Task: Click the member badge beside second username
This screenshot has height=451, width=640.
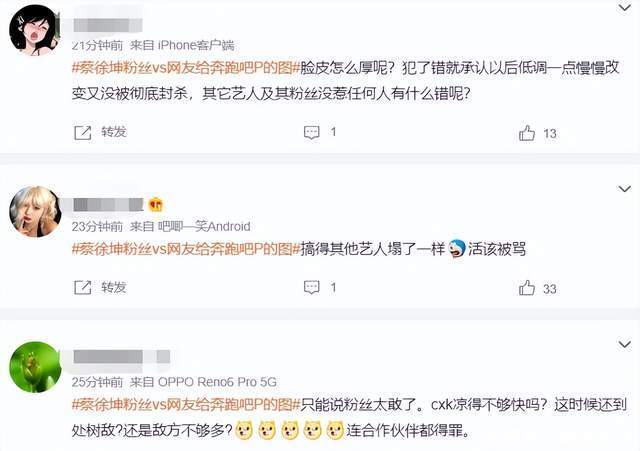Action: pyautogui.click(x=156, y=204)
